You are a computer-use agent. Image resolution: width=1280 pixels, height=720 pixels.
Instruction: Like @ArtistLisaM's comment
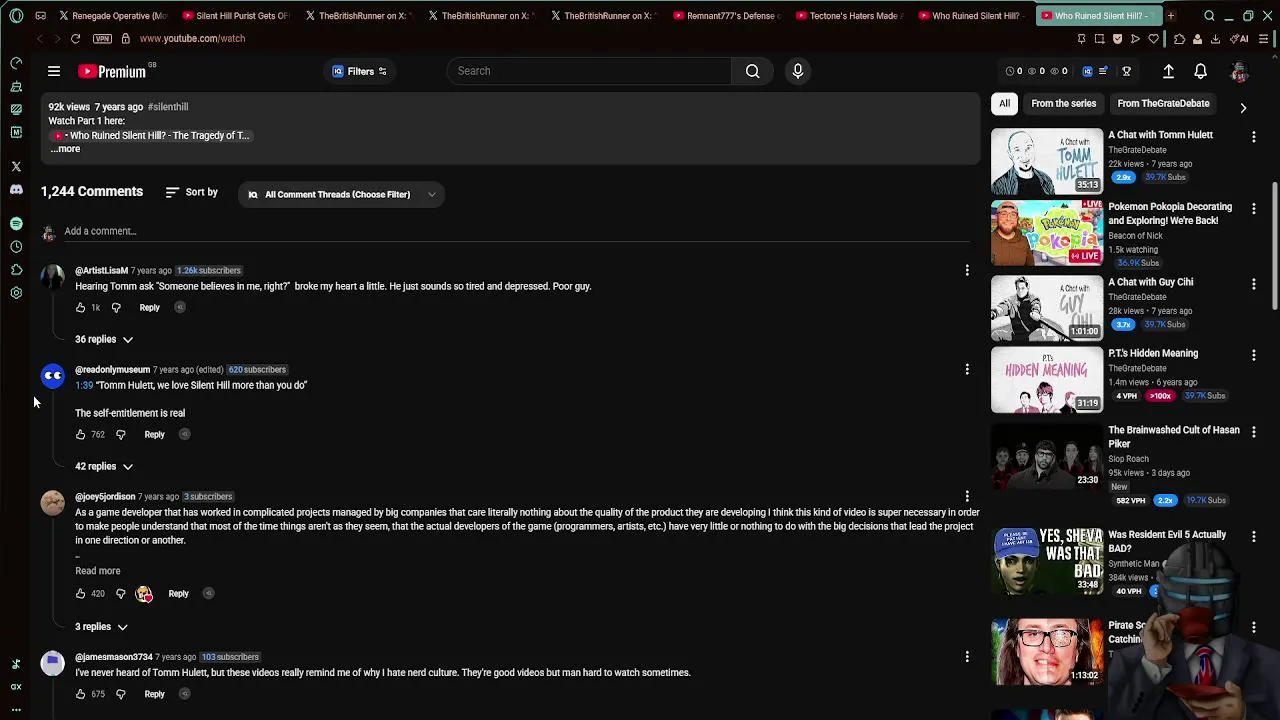point(81,308)
